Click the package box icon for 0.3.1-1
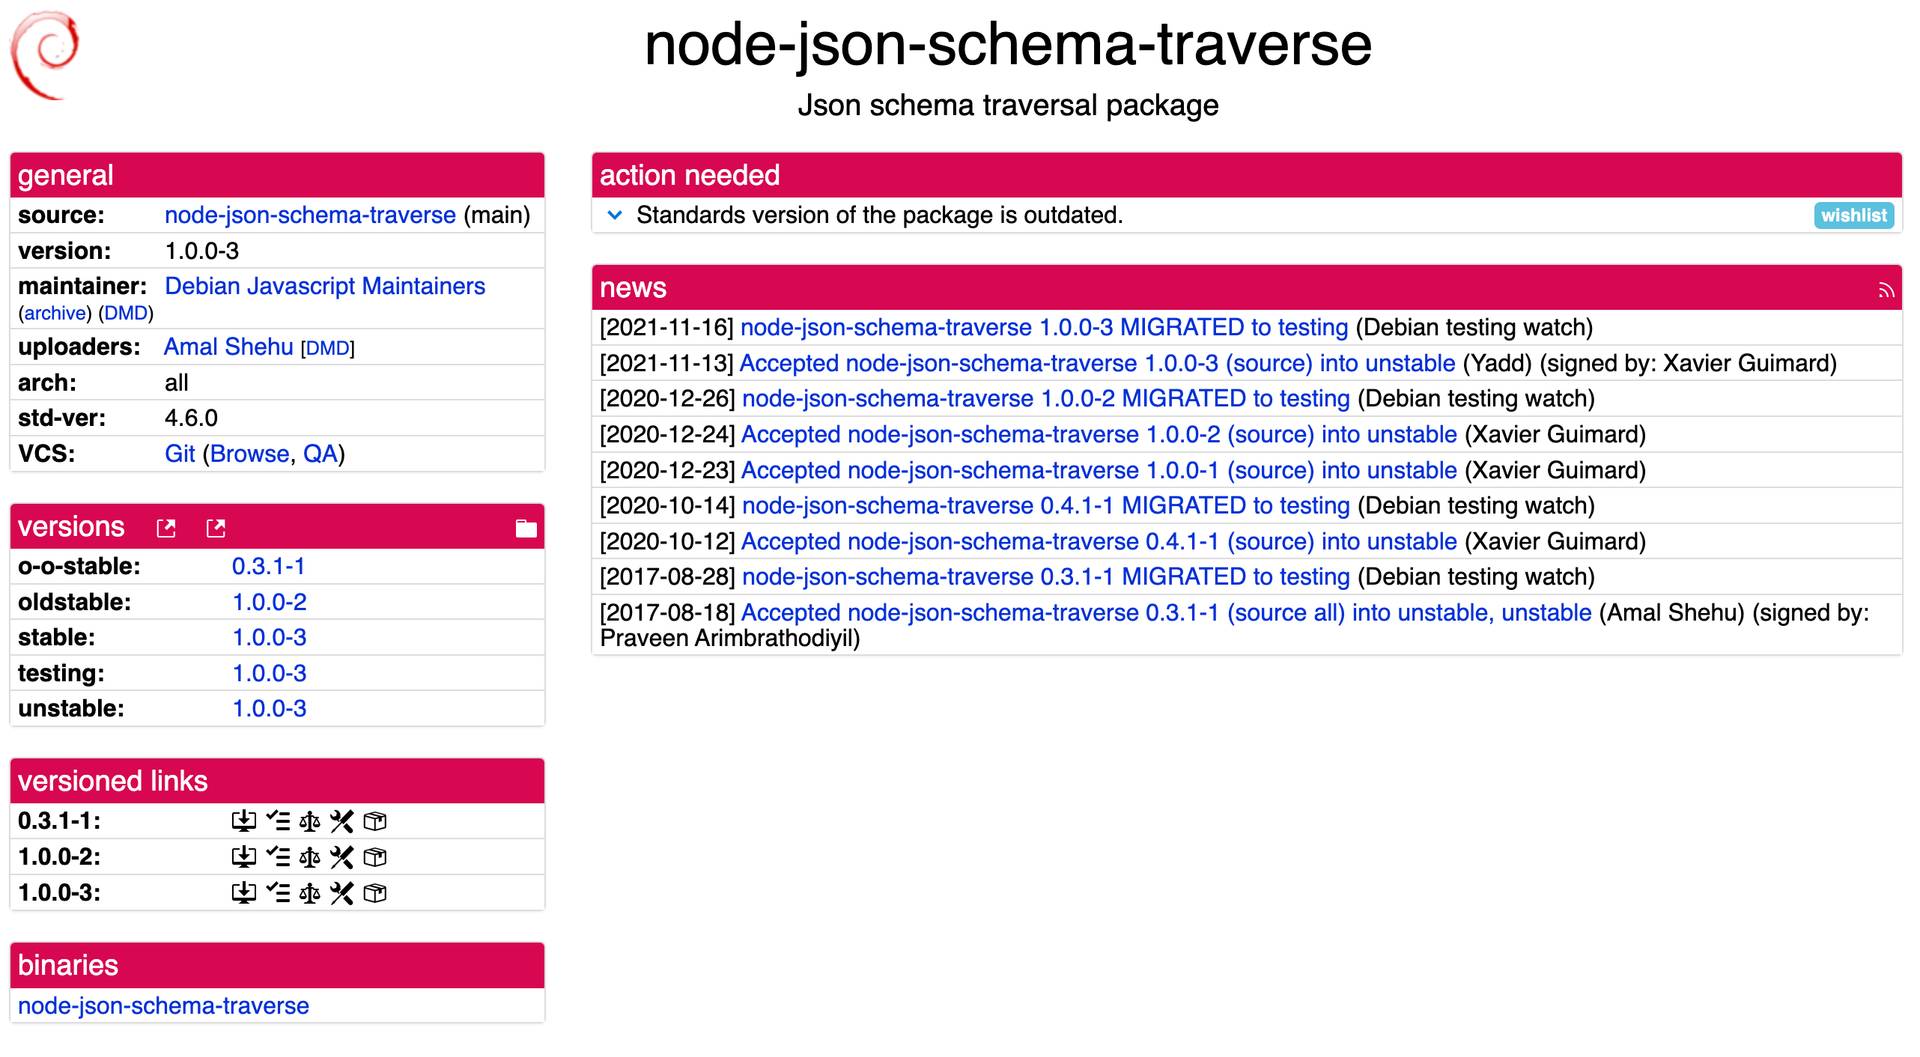 tap(374, 821)
